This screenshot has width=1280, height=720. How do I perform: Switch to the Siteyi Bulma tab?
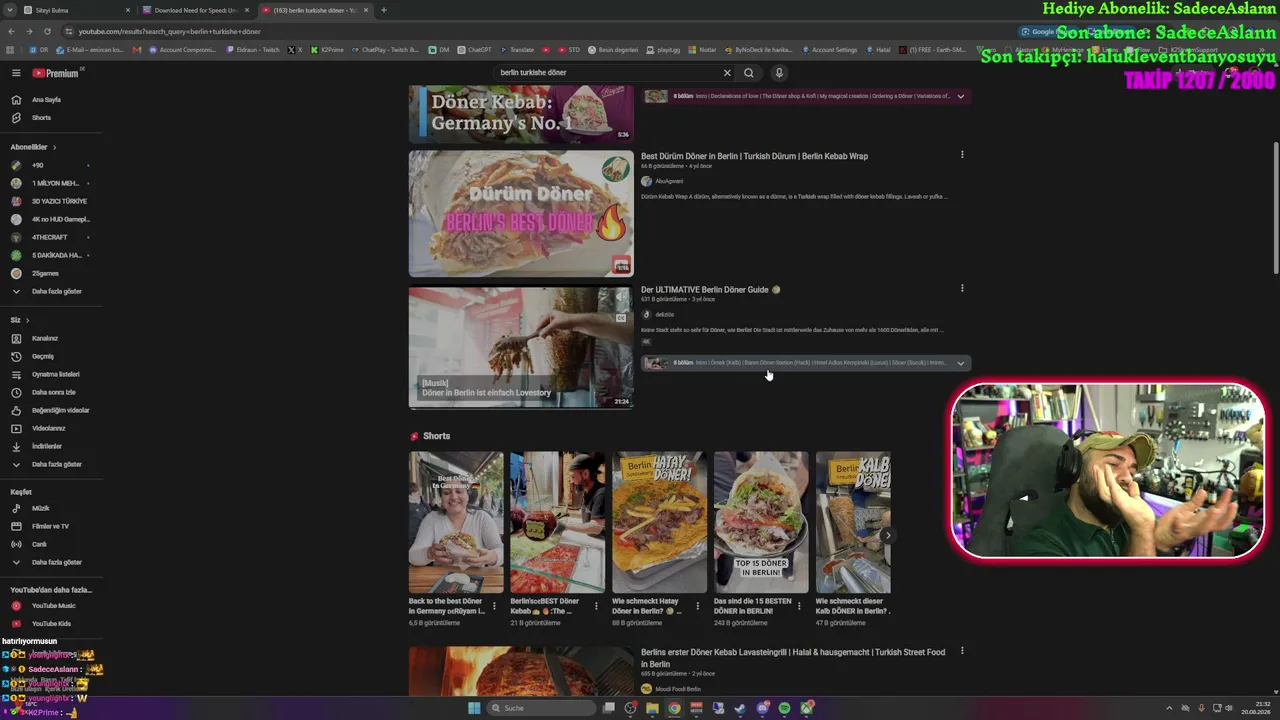(x=77, y=10)
